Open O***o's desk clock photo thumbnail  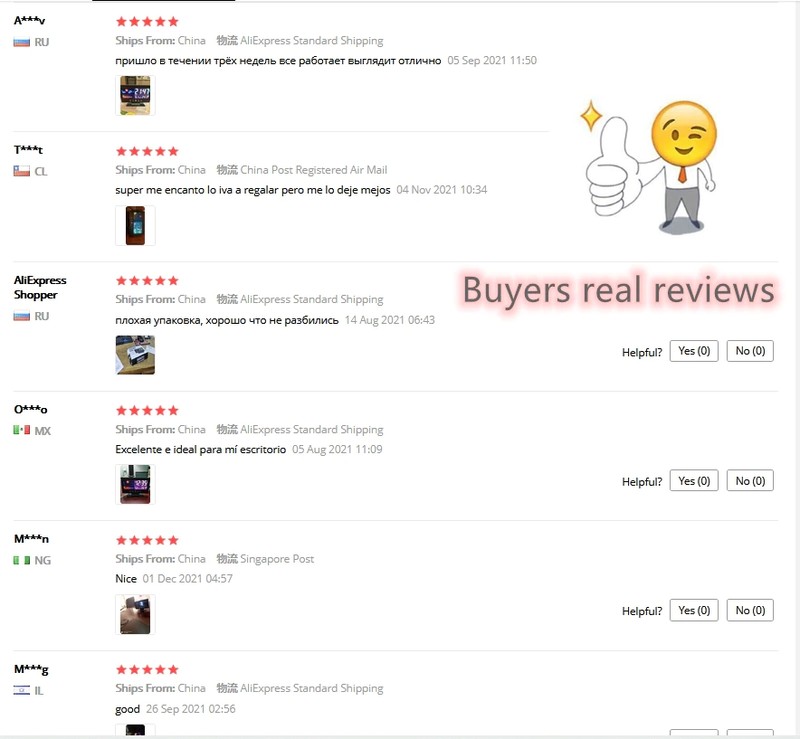(135, 484)
